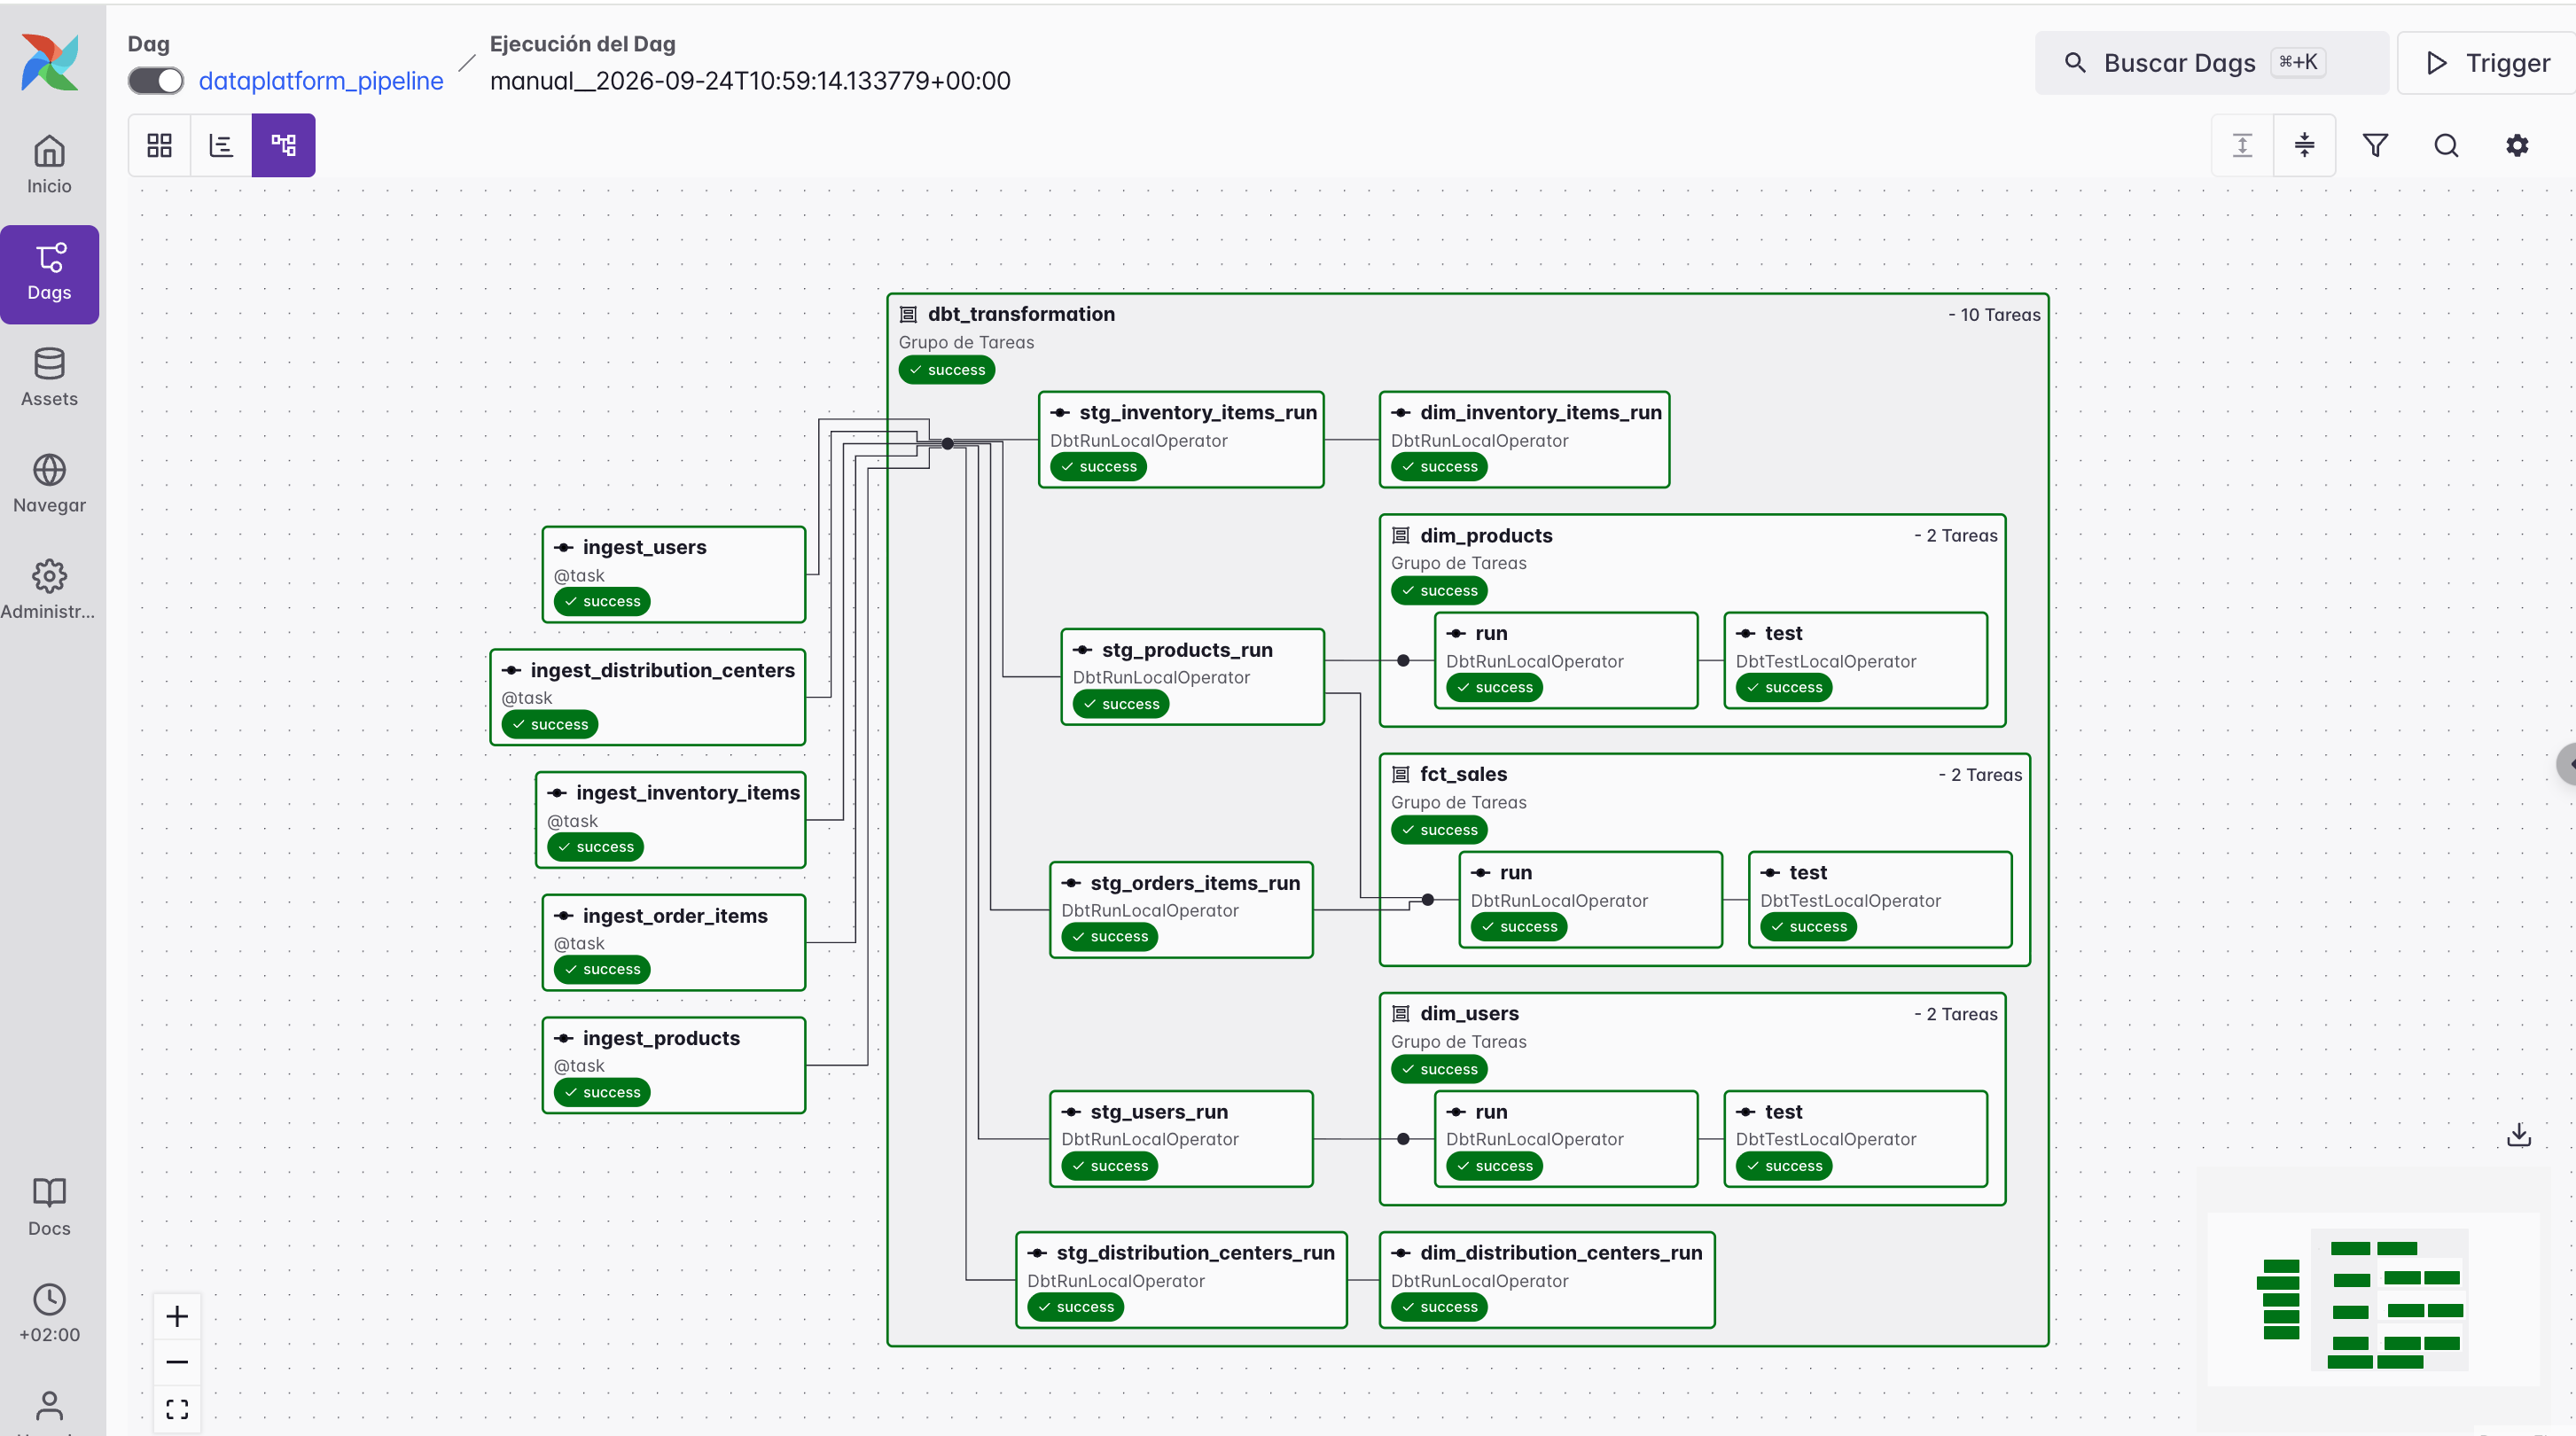This screenshot has width=2576, height=1436.
Task: Select dim_distribution_centers_run task node
Action: point(1547,1280)
